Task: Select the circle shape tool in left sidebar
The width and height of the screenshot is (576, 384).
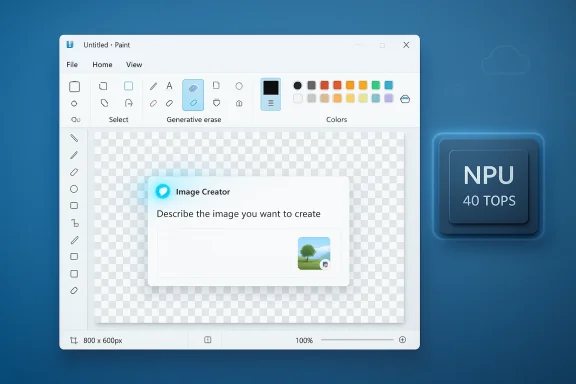Action: 74,189
